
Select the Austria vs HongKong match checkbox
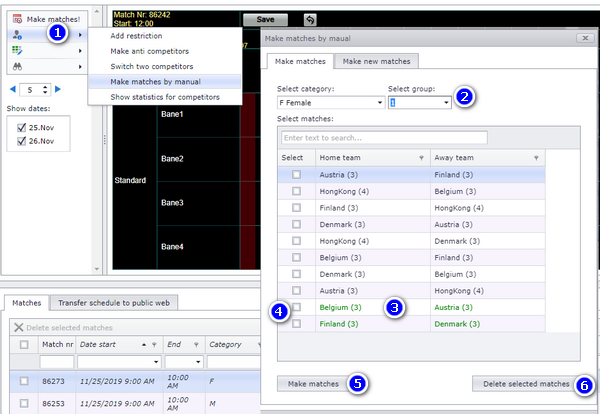click(x=296, y=290)
